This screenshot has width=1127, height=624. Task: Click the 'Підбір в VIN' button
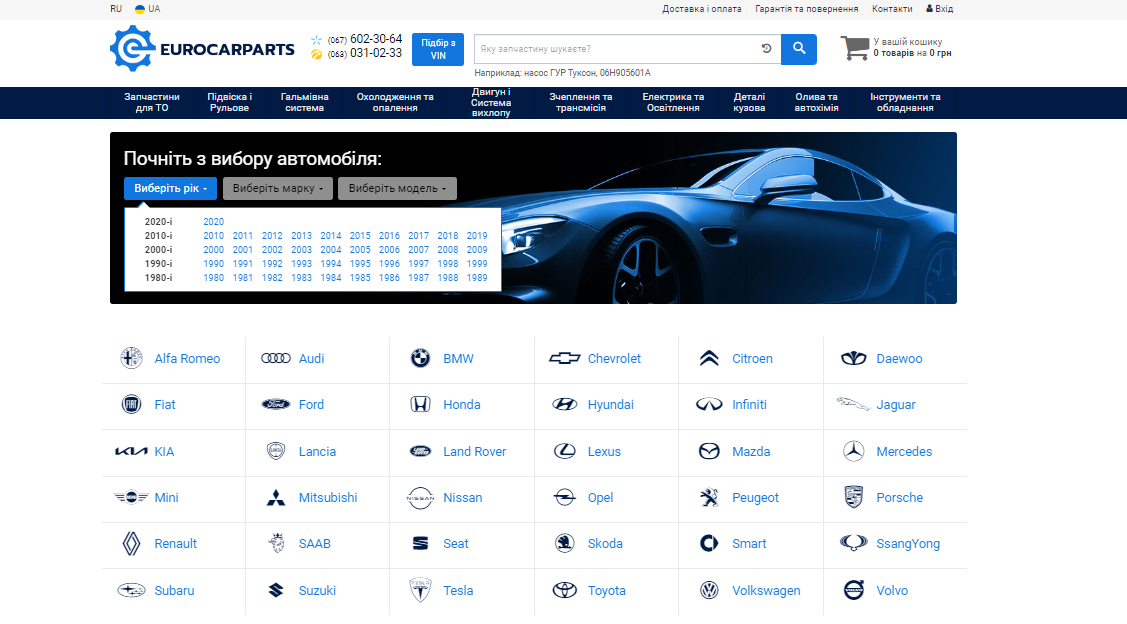[438, 49]
